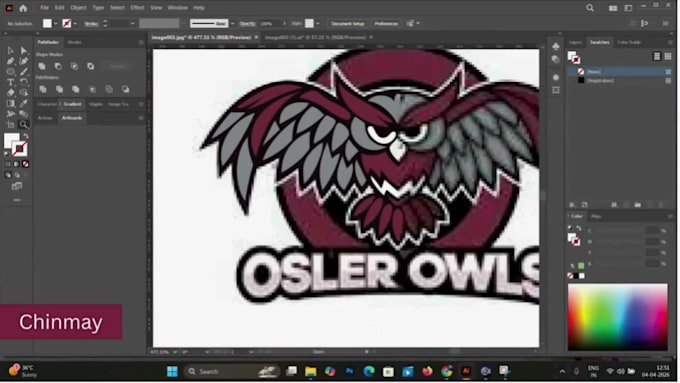
Task: Click the Change Screen Mode icon
Action: coord(17,186)
